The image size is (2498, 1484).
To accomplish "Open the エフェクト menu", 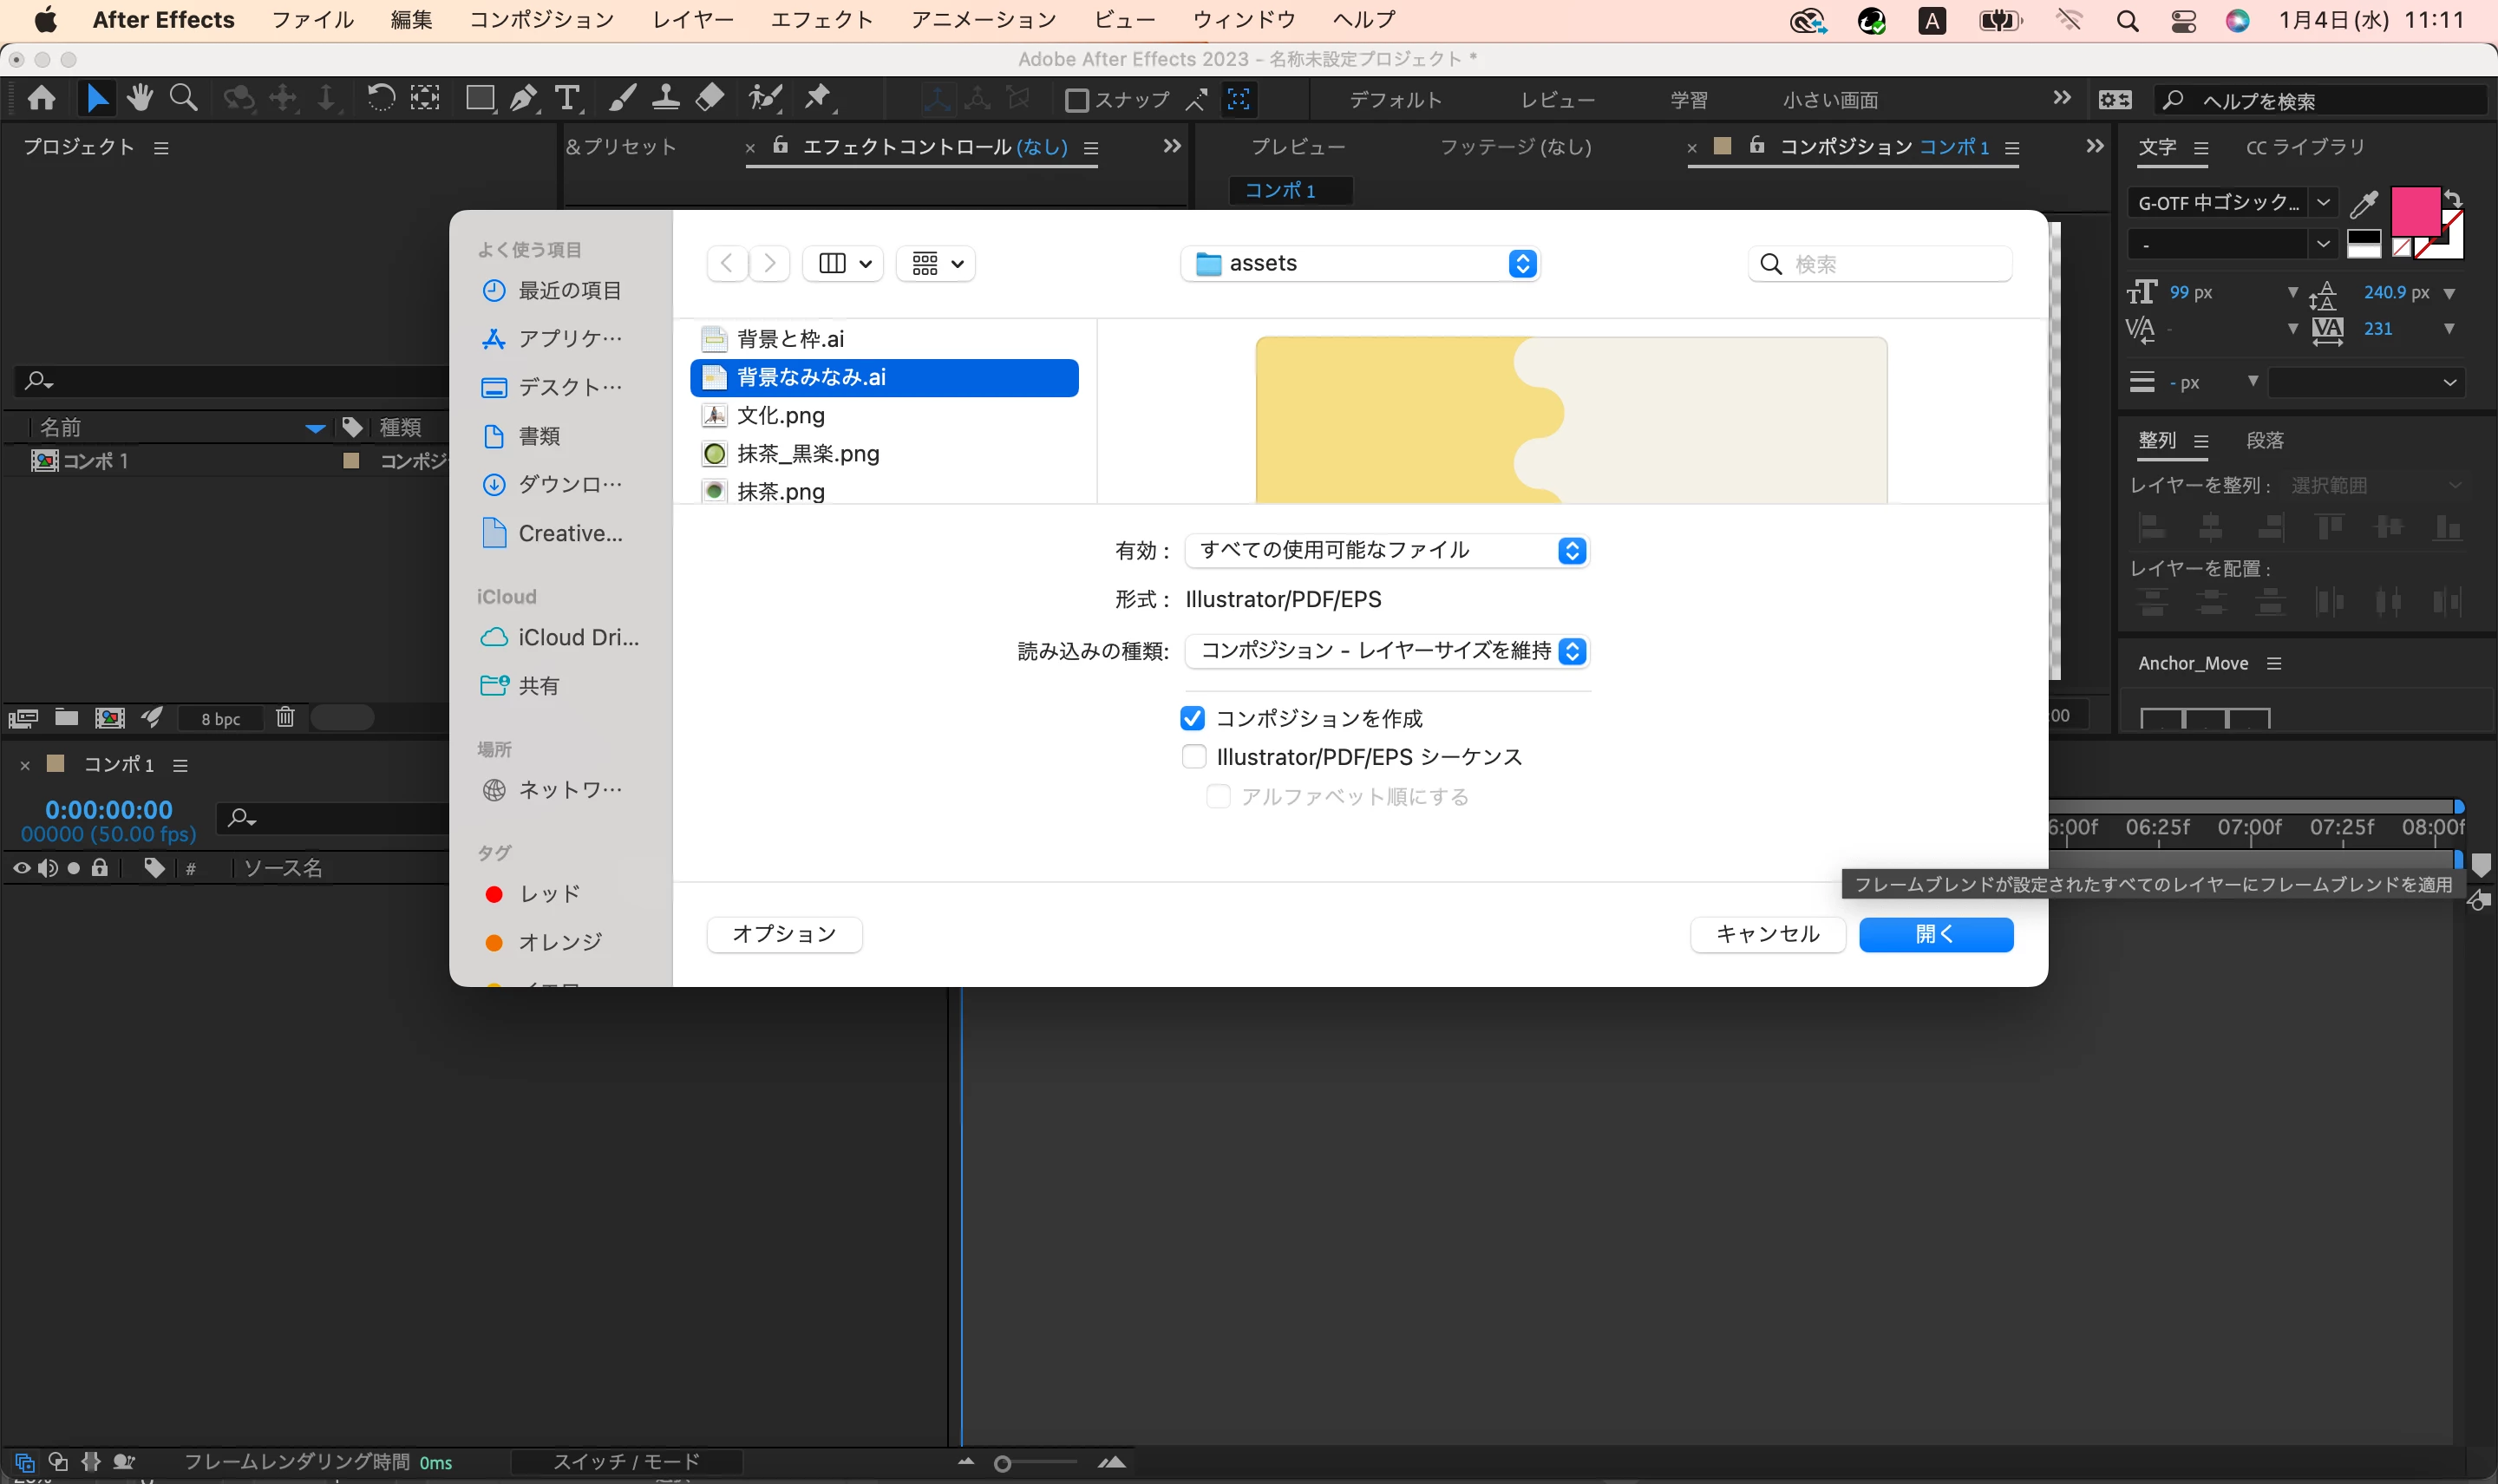I will tap(821, 20).
